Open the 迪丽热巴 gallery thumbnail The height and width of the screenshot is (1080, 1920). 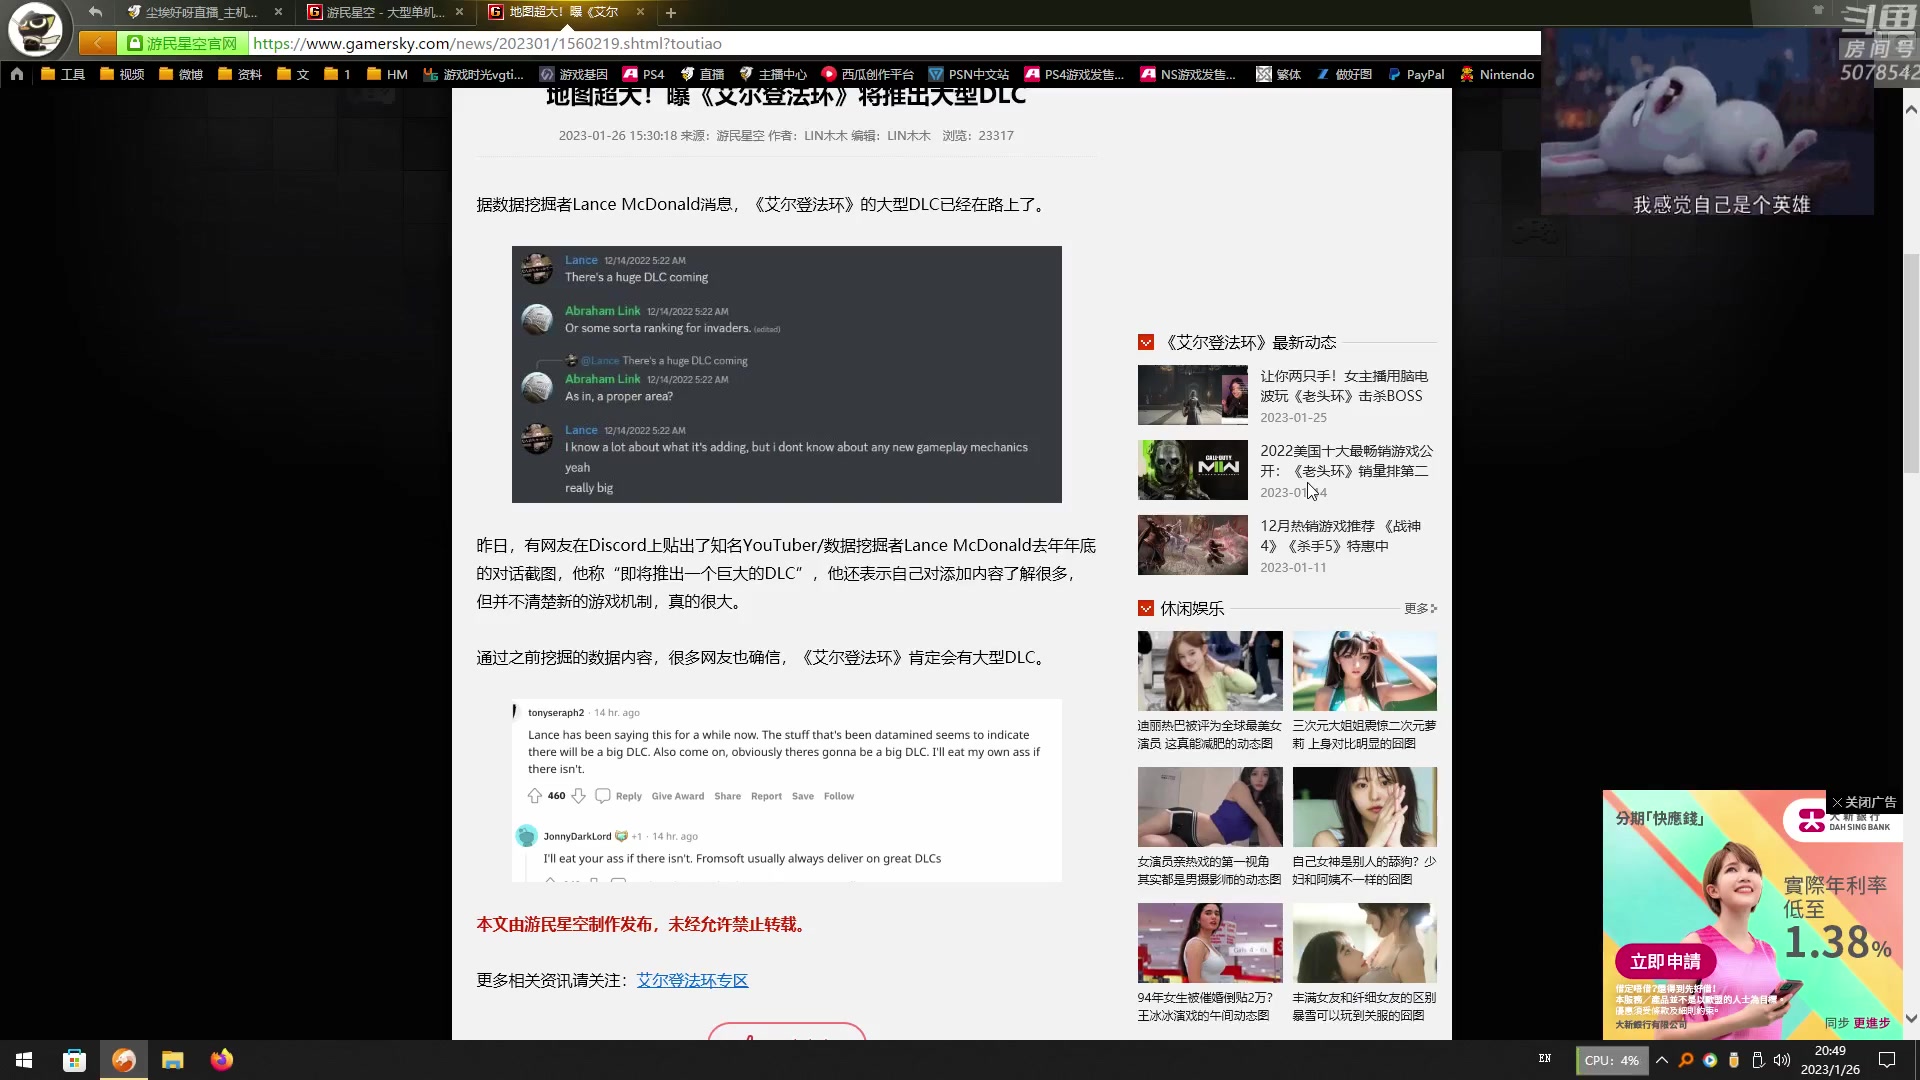click(x=1210, y=671)
